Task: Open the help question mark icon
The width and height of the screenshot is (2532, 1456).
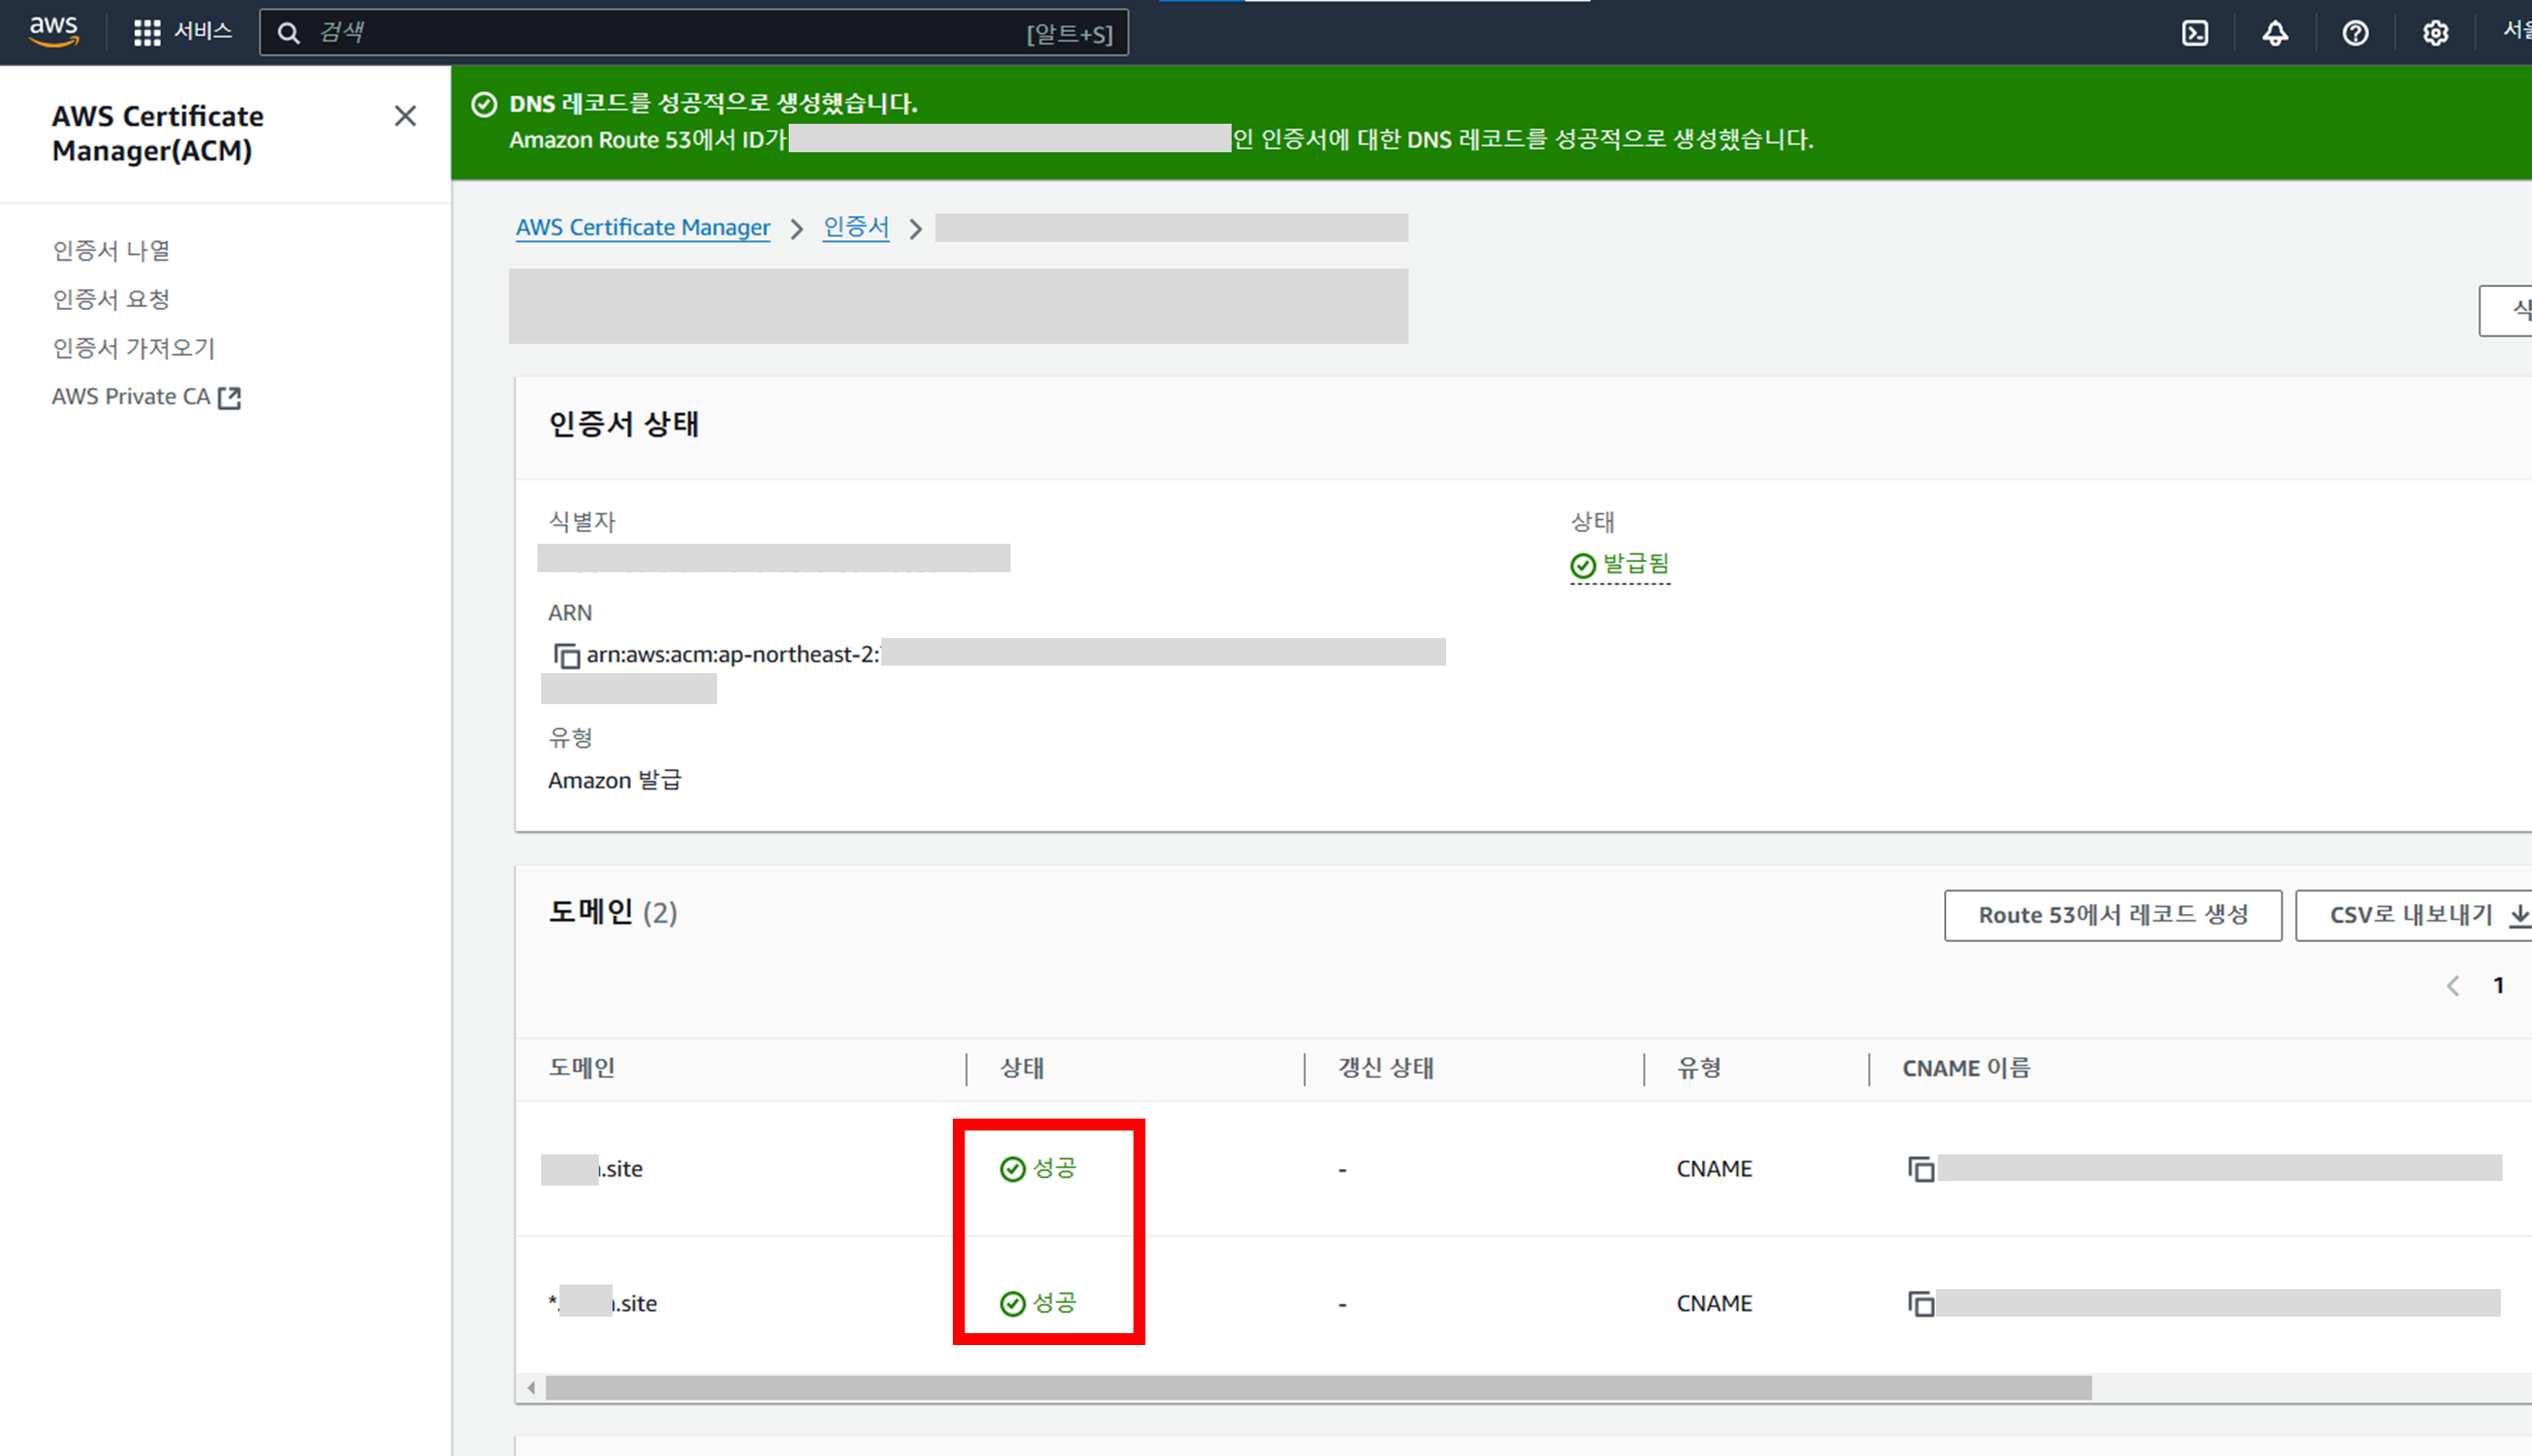Action: point(2355,33)
